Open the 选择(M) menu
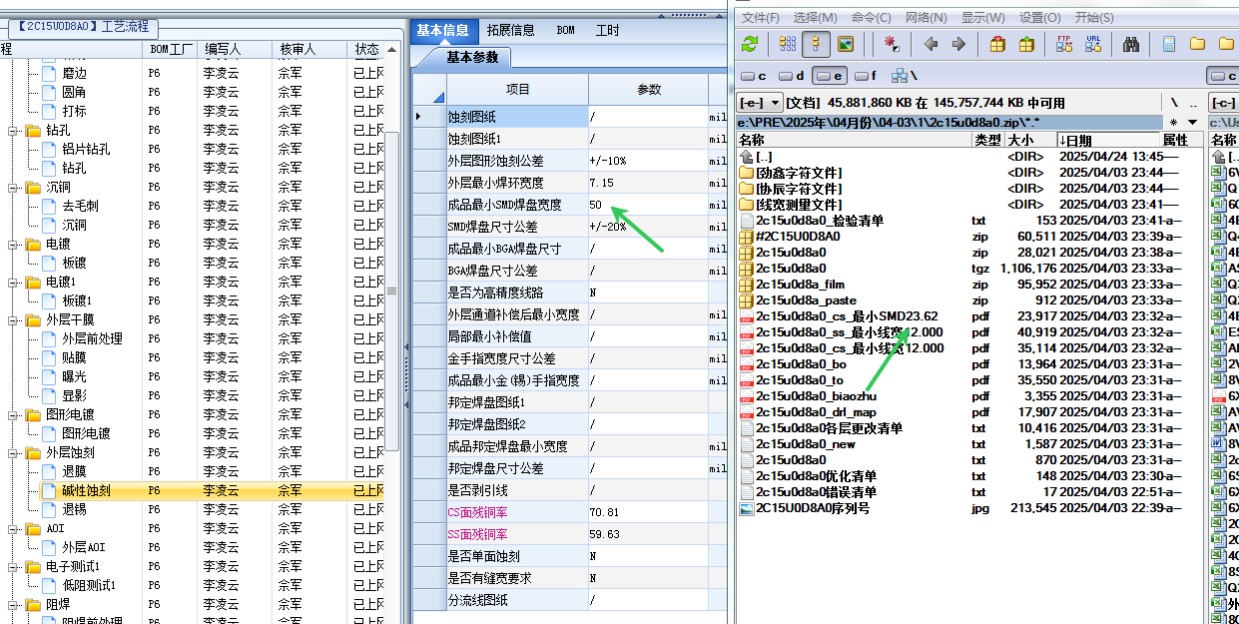Viewport: 1239px width, 624px height. pyautogui.click(x=815, y=18)
